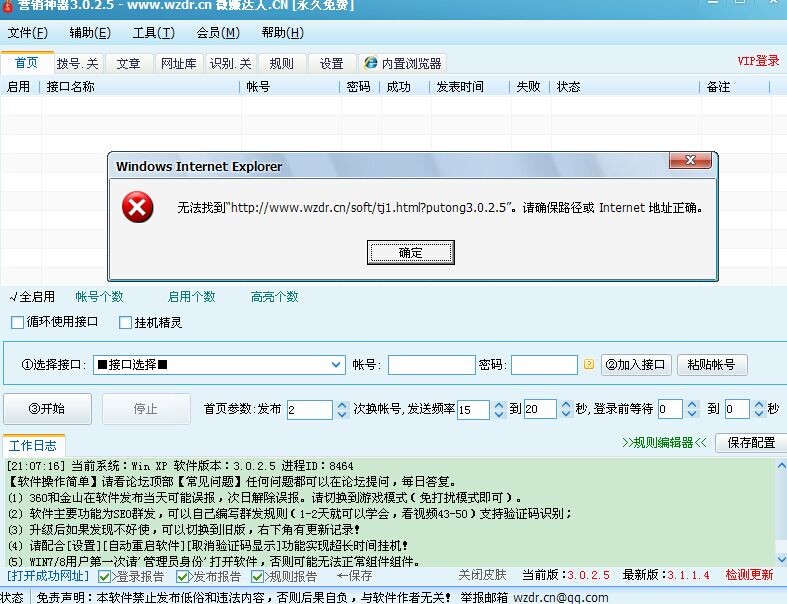Screen dimensions: 787x604
Task: Click 关闭皮肤 link
Action: (x=482, y=575)
